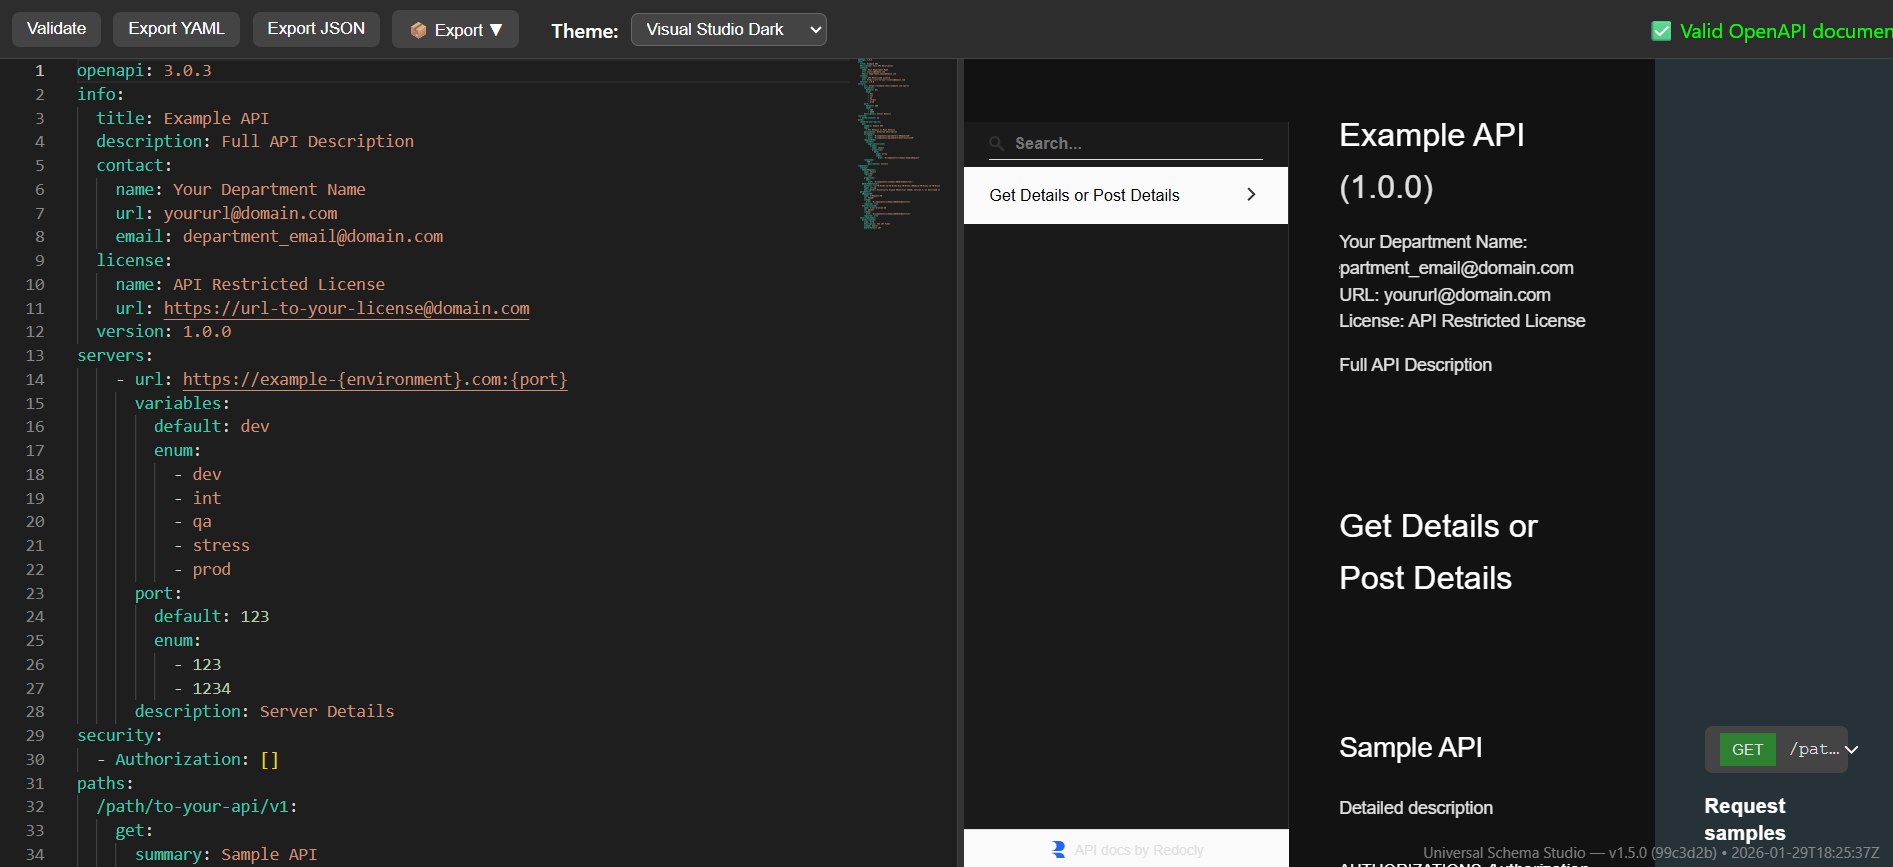Click the 'Sample API' heading in preview
The image size is (1893, 867).
click(1410, 748)
